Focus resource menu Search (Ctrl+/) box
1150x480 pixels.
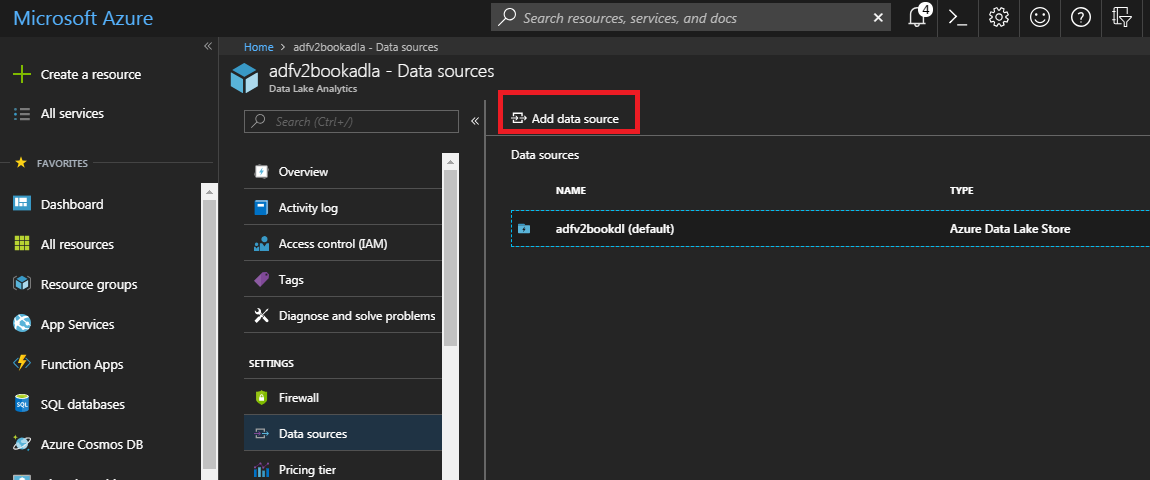point(351,122)
